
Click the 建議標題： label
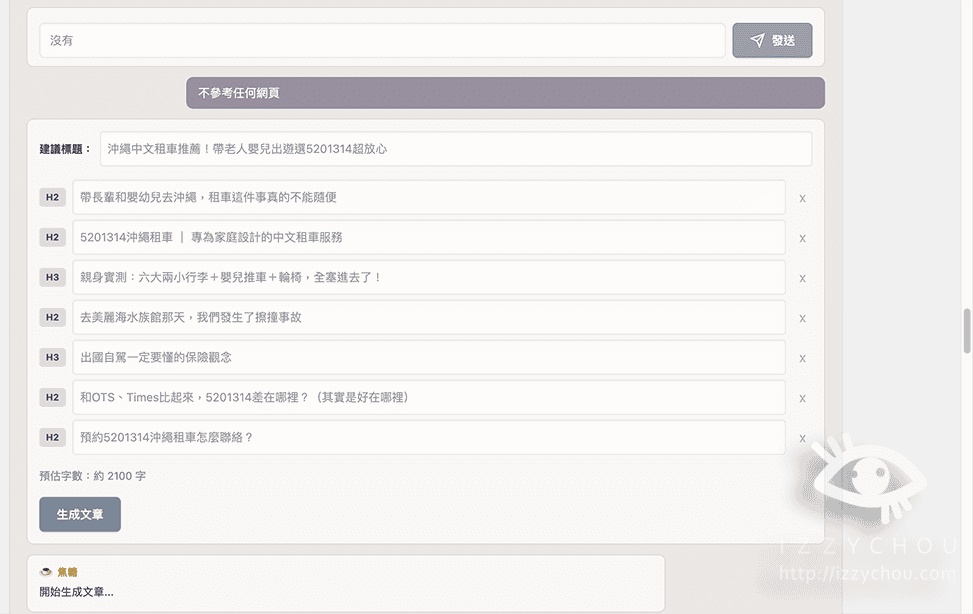tap(65, 149)
